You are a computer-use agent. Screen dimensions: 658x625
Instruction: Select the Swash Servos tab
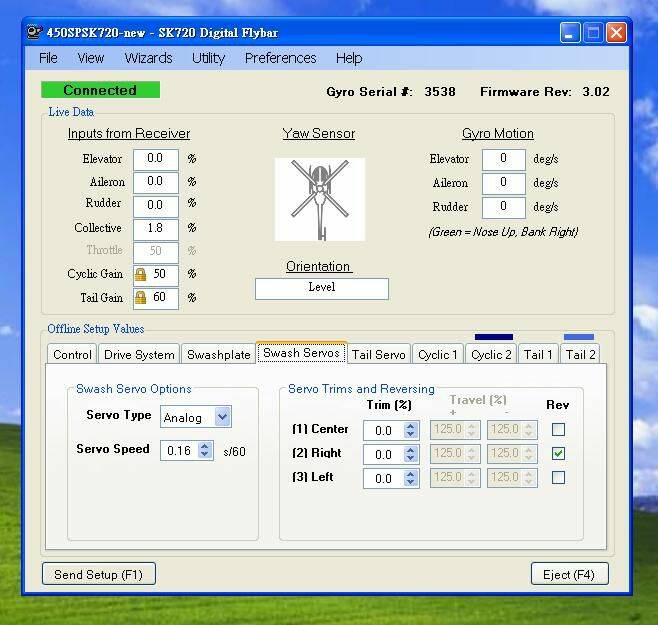pos(301,353)
